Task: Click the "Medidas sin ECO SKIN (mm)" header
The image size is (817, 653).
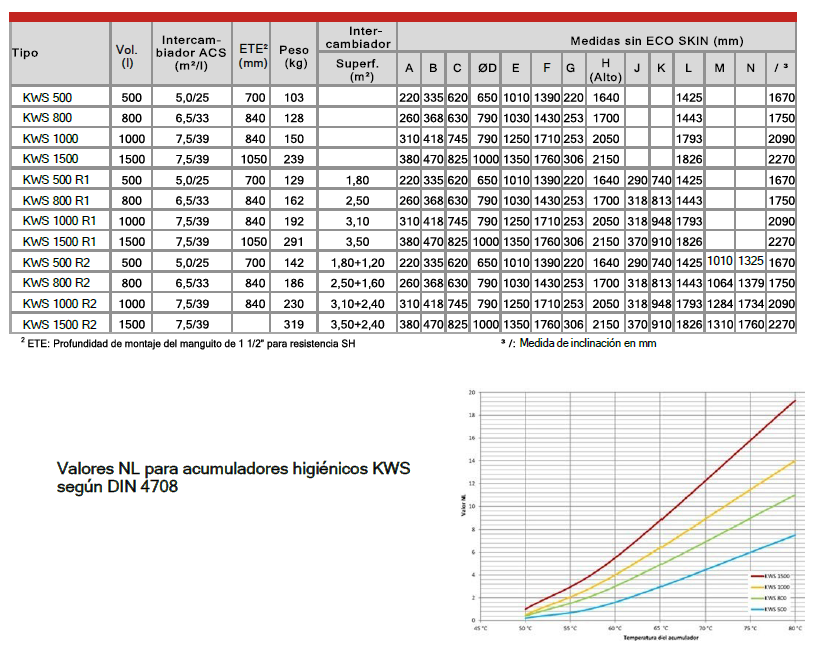Action: coord(657,41)
